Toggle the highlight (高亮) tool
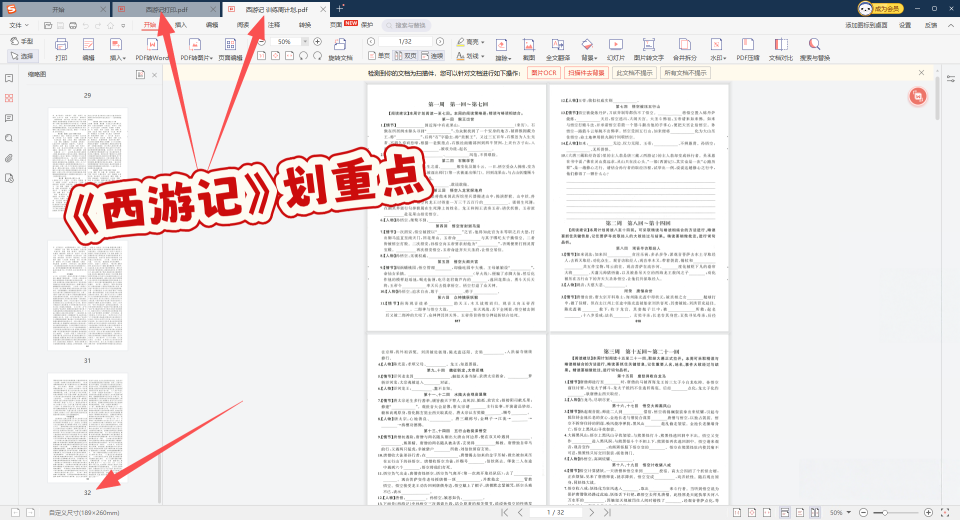Viewport: 960px width, 520px height. pyautogui.click(x=468, y=42)
